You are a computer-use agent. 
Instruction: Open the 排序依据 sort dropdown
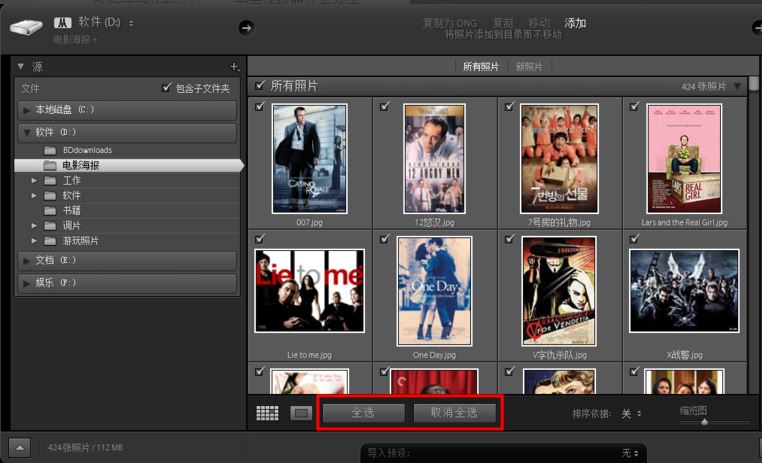[631, 413]
